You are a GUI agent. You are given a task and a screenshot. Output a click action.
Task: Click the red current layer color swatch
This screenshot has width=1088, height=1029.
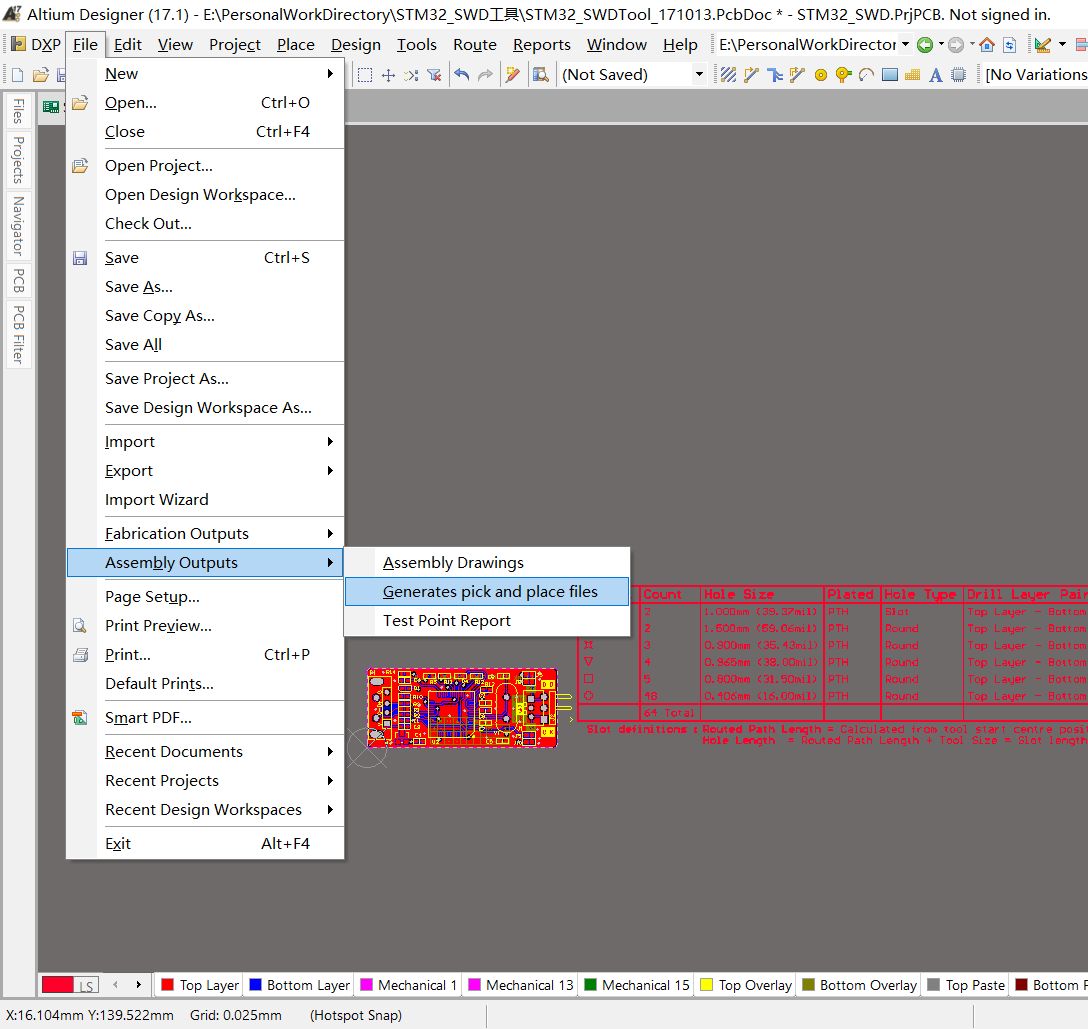[x=58, y=985]
